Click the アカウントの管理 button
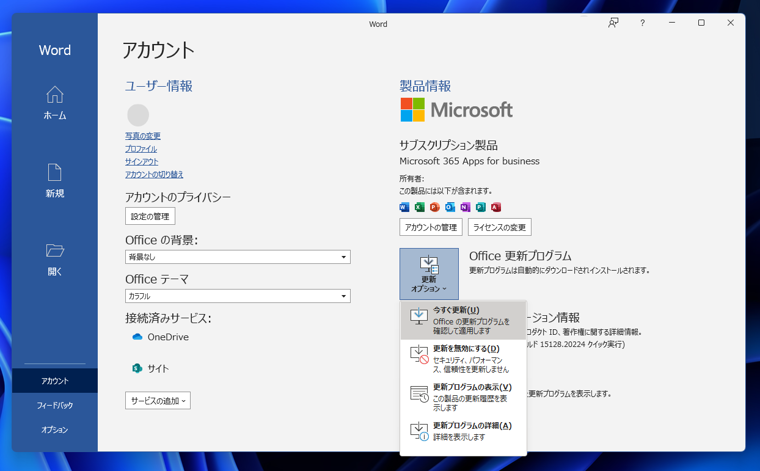 pos(431,227)
